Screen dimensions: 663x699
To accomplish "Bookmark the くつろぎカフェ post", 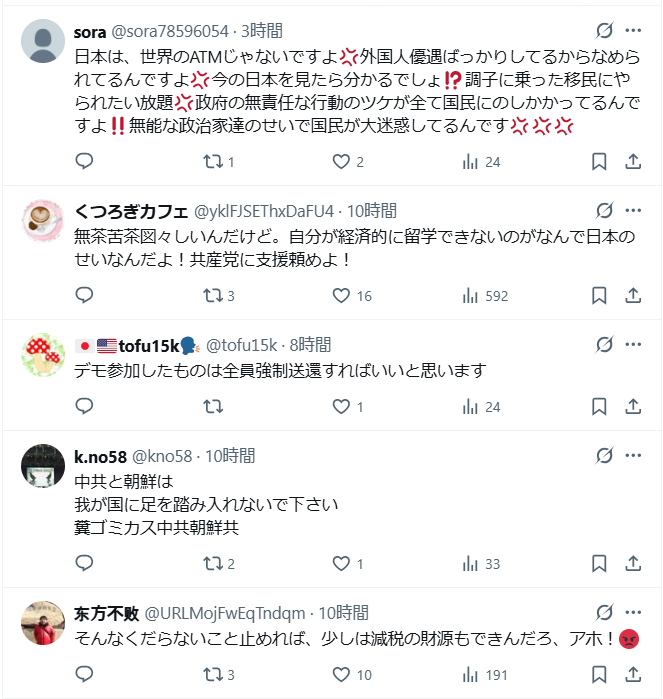I will tap(599, 296).
